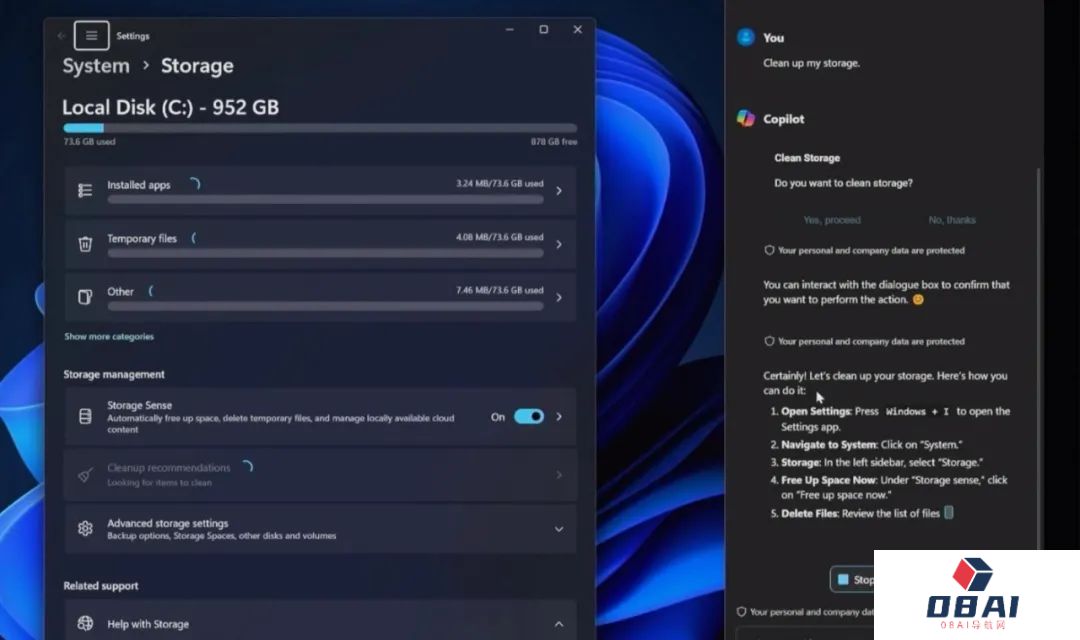The width and height of the screenshot is (1080, 640).
Task: Select the Storage breadcrumb title
Action: pyautogui.click(x=197, y=66)
